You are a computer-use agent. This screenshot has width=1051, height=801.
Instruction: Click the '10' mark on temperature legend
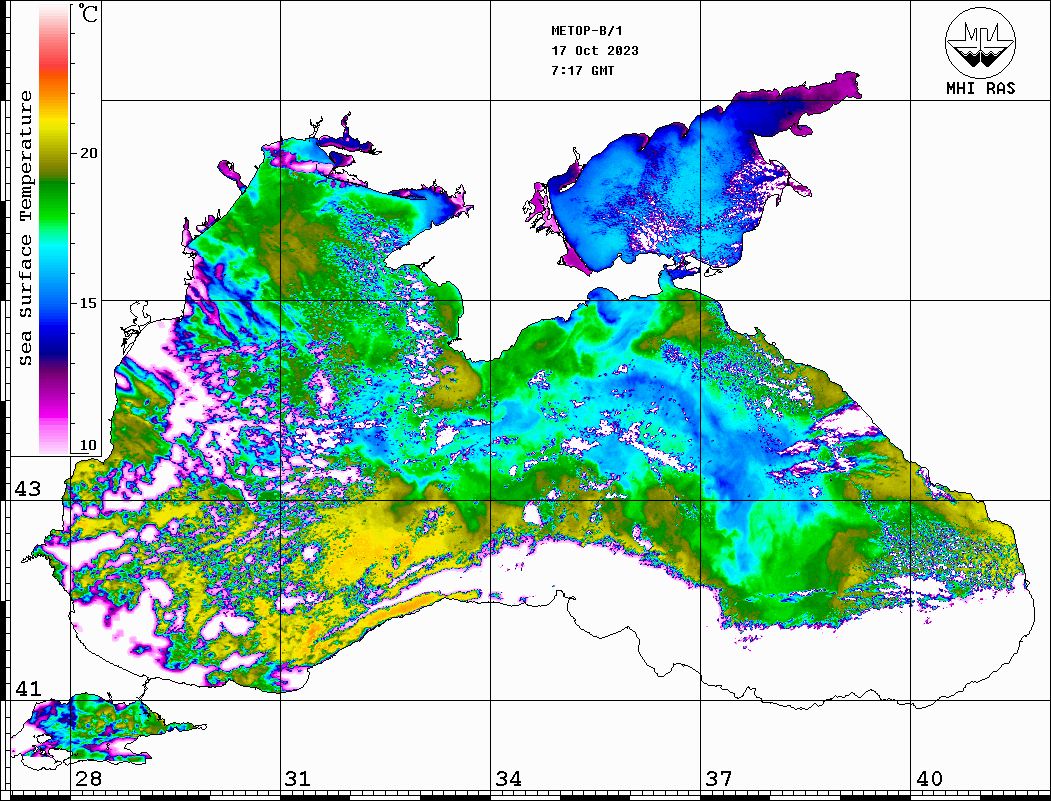click(88, 445)
